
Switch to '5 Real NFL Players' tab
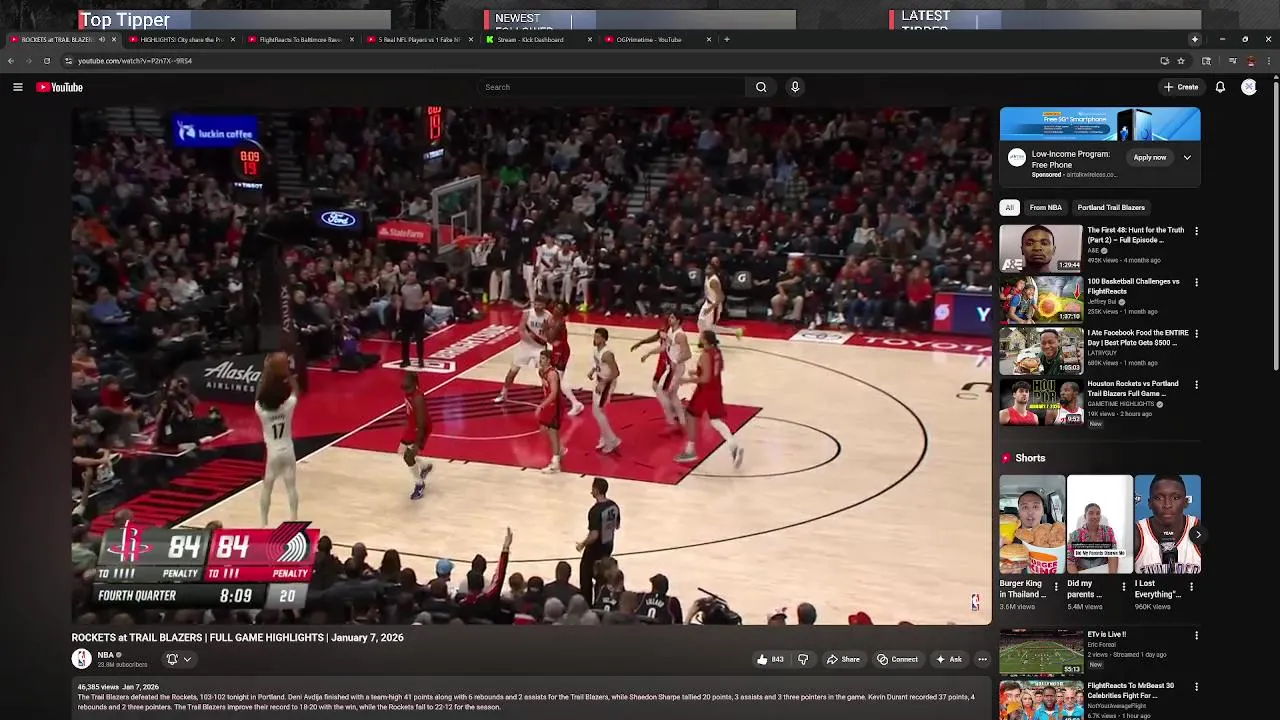point(418,40)
